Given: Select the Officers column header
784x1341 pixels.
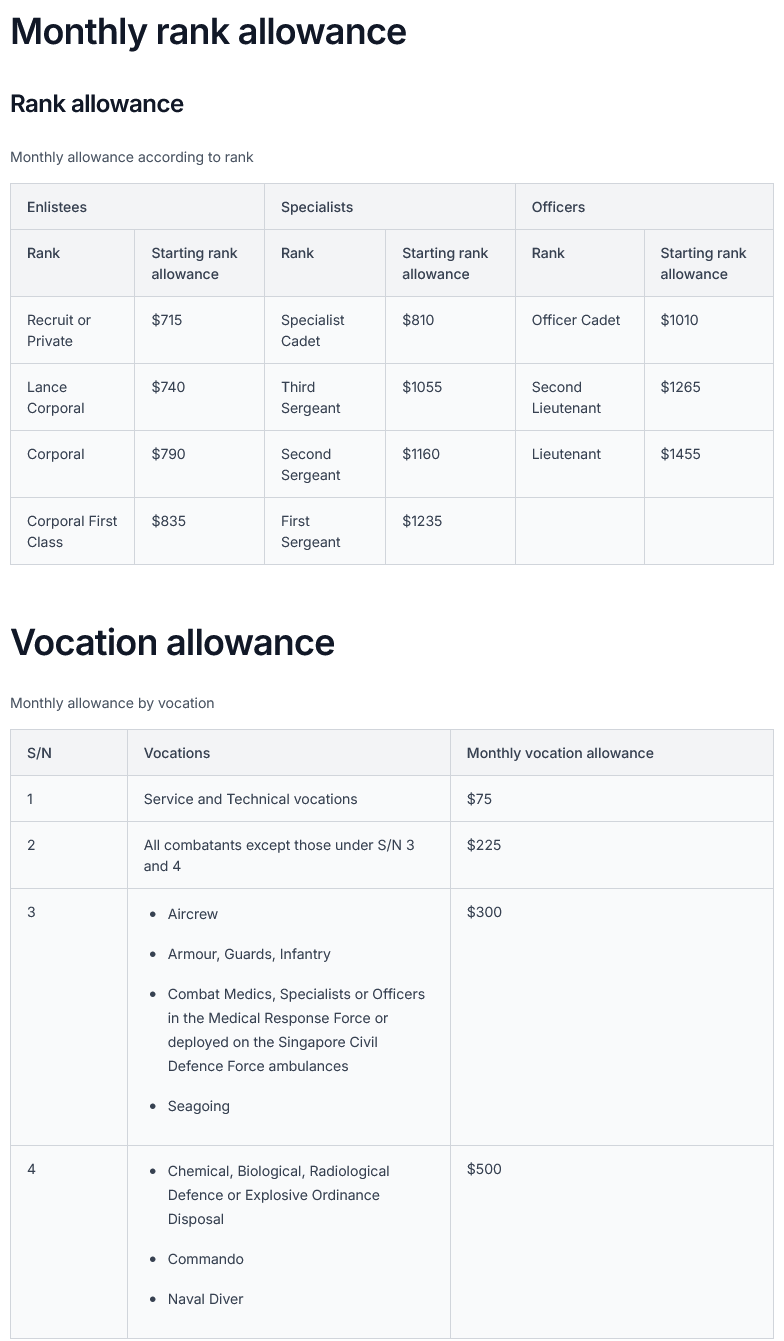Looking at the screenshot, I should pos(558,207).
